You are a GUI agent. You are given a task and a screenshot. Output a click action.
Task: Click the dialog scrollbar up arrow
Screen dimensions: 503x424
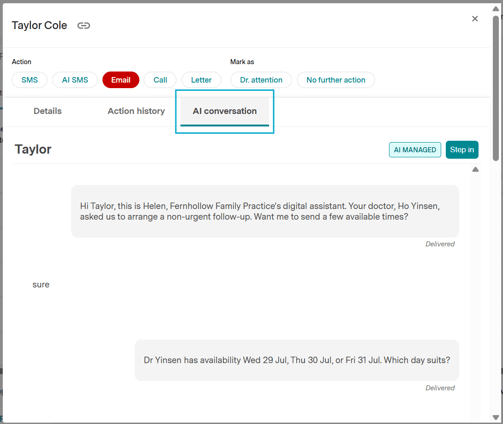click(x=496, y=9)
